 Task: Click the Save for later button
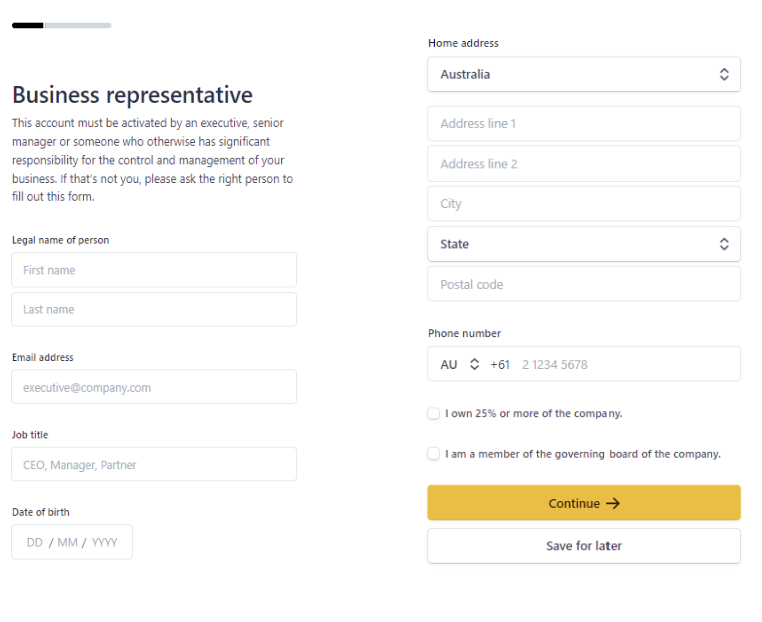tap(584, 546)
